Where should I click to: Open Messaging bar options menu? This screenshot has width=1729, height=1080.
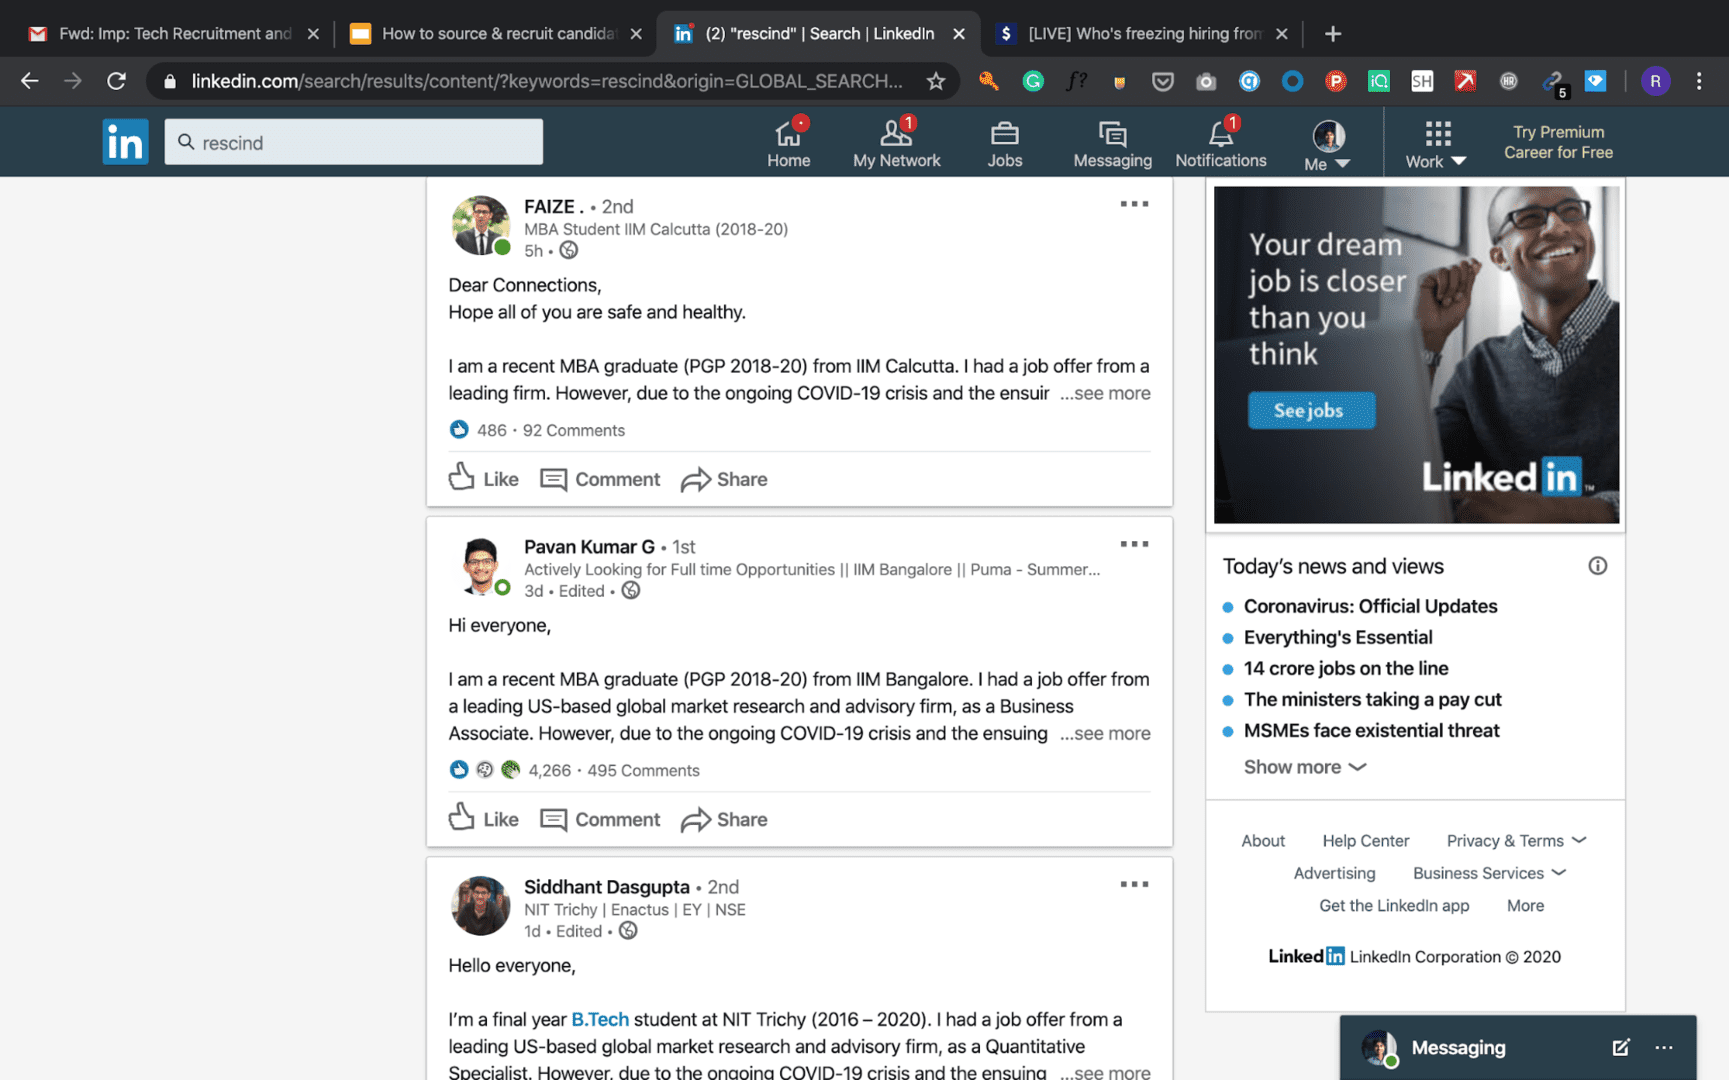coord(1663,1047)
